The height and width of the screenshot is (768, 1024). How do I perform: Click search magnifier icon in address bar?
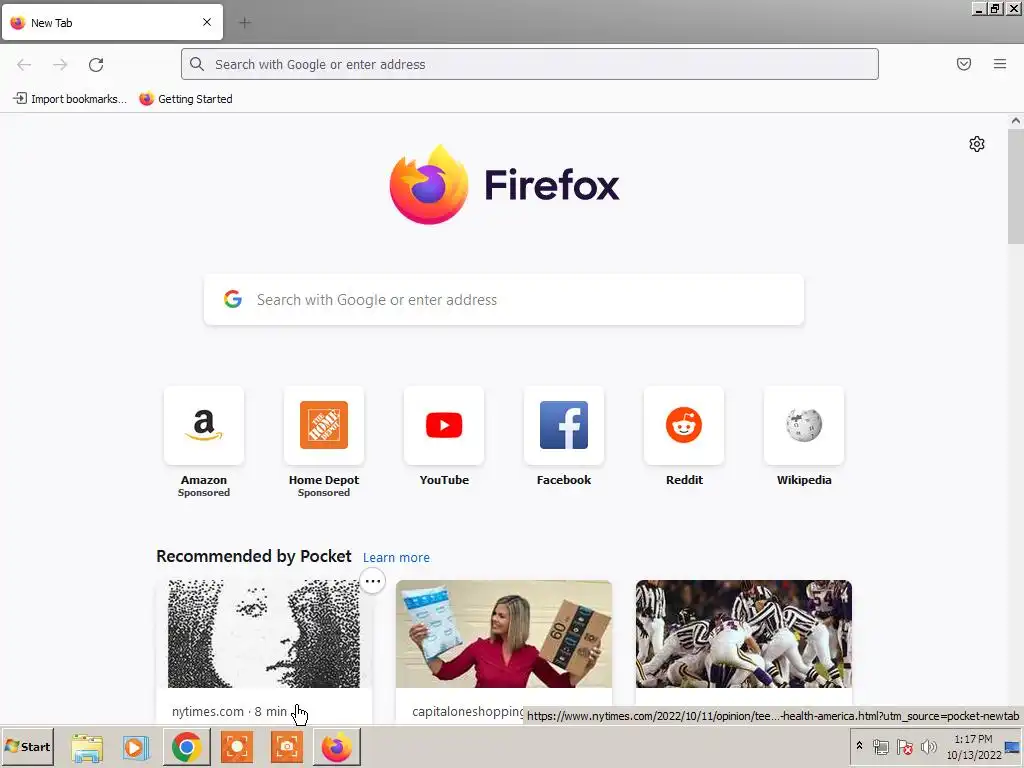point(197,64)
